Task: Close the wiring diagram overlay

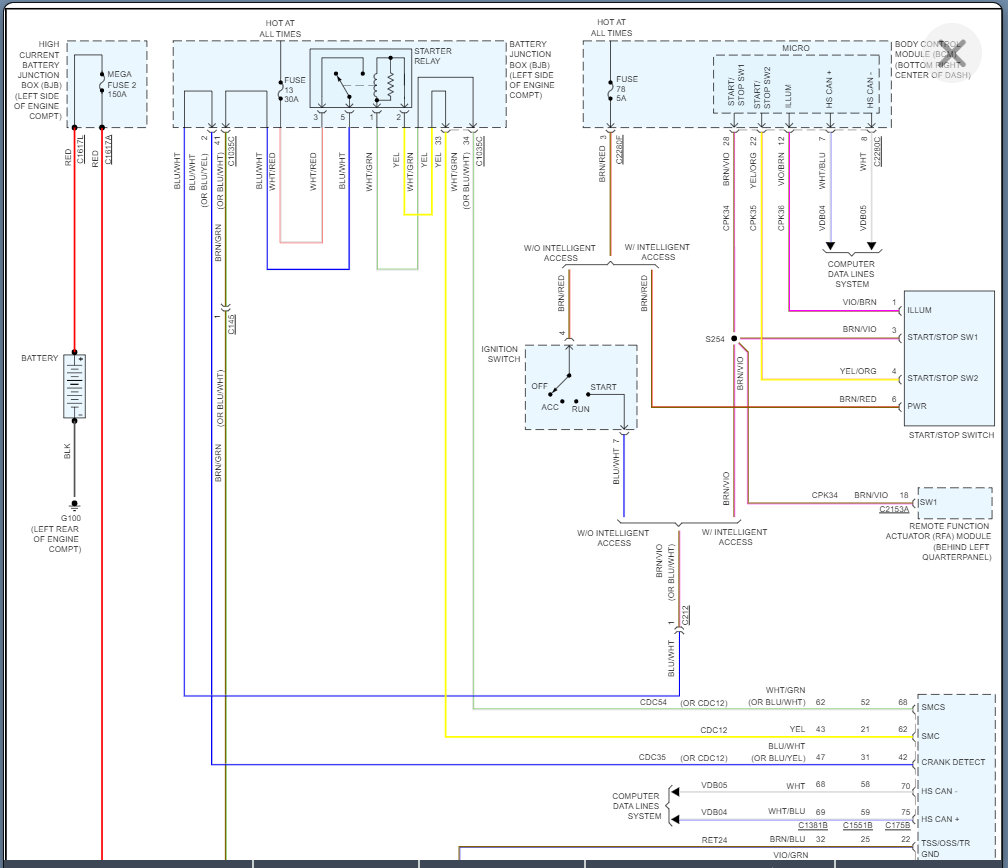Action: 953,53
